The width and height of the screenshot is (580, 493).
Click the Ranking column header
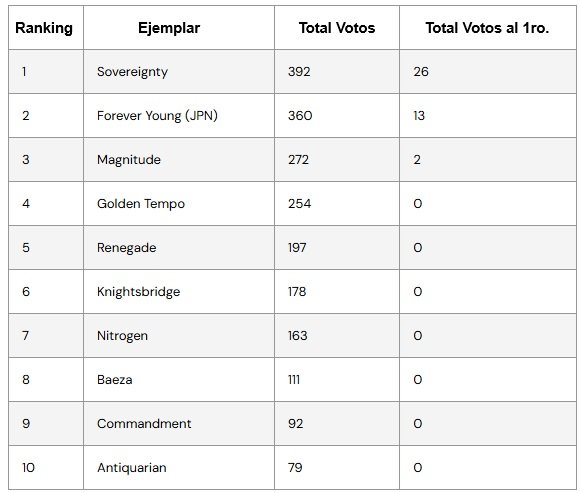click(x=44, y=28)
